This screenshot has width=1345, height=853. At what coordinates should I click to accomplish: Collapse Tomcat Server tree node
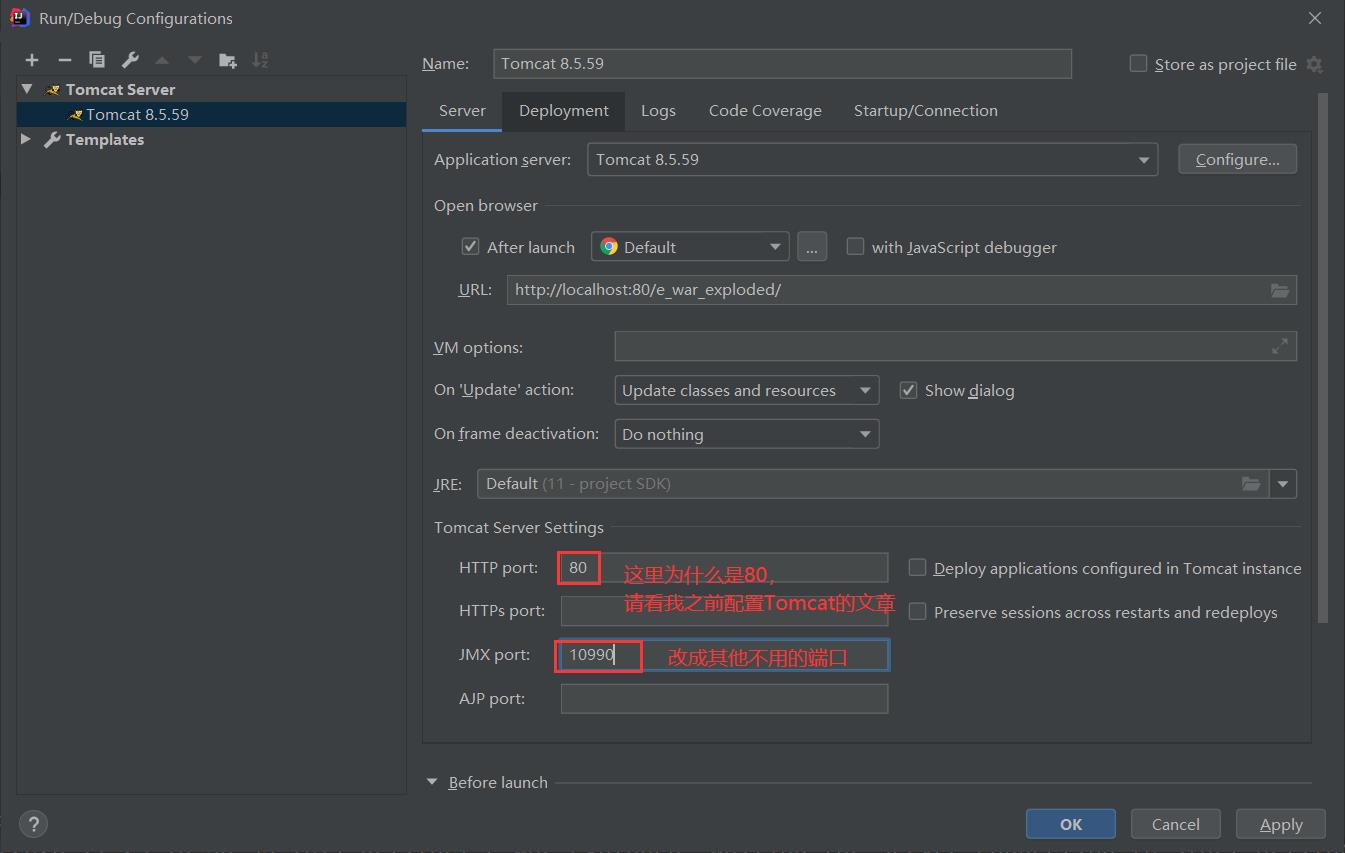click(x=27, y=89)
